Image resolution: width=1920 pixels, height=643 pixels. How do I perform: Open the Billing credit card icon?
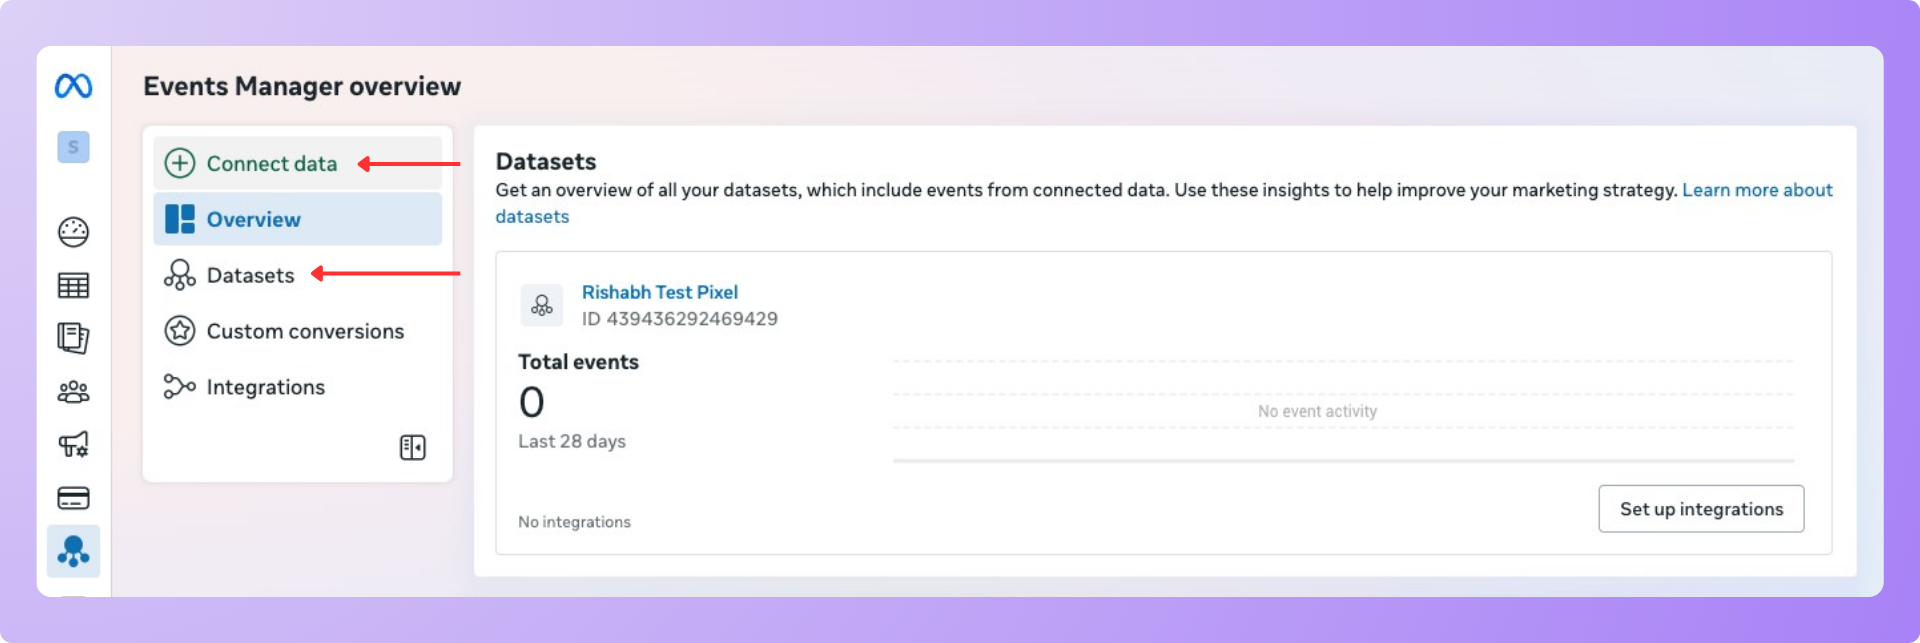click(x=73, y=498)
